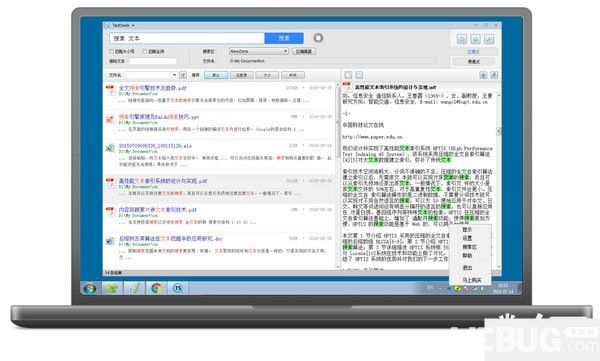Open the TextSeek taskbar icon
The width and height of the screenshot is (600, 361).
pyautogui.click(x=178, y=288)
